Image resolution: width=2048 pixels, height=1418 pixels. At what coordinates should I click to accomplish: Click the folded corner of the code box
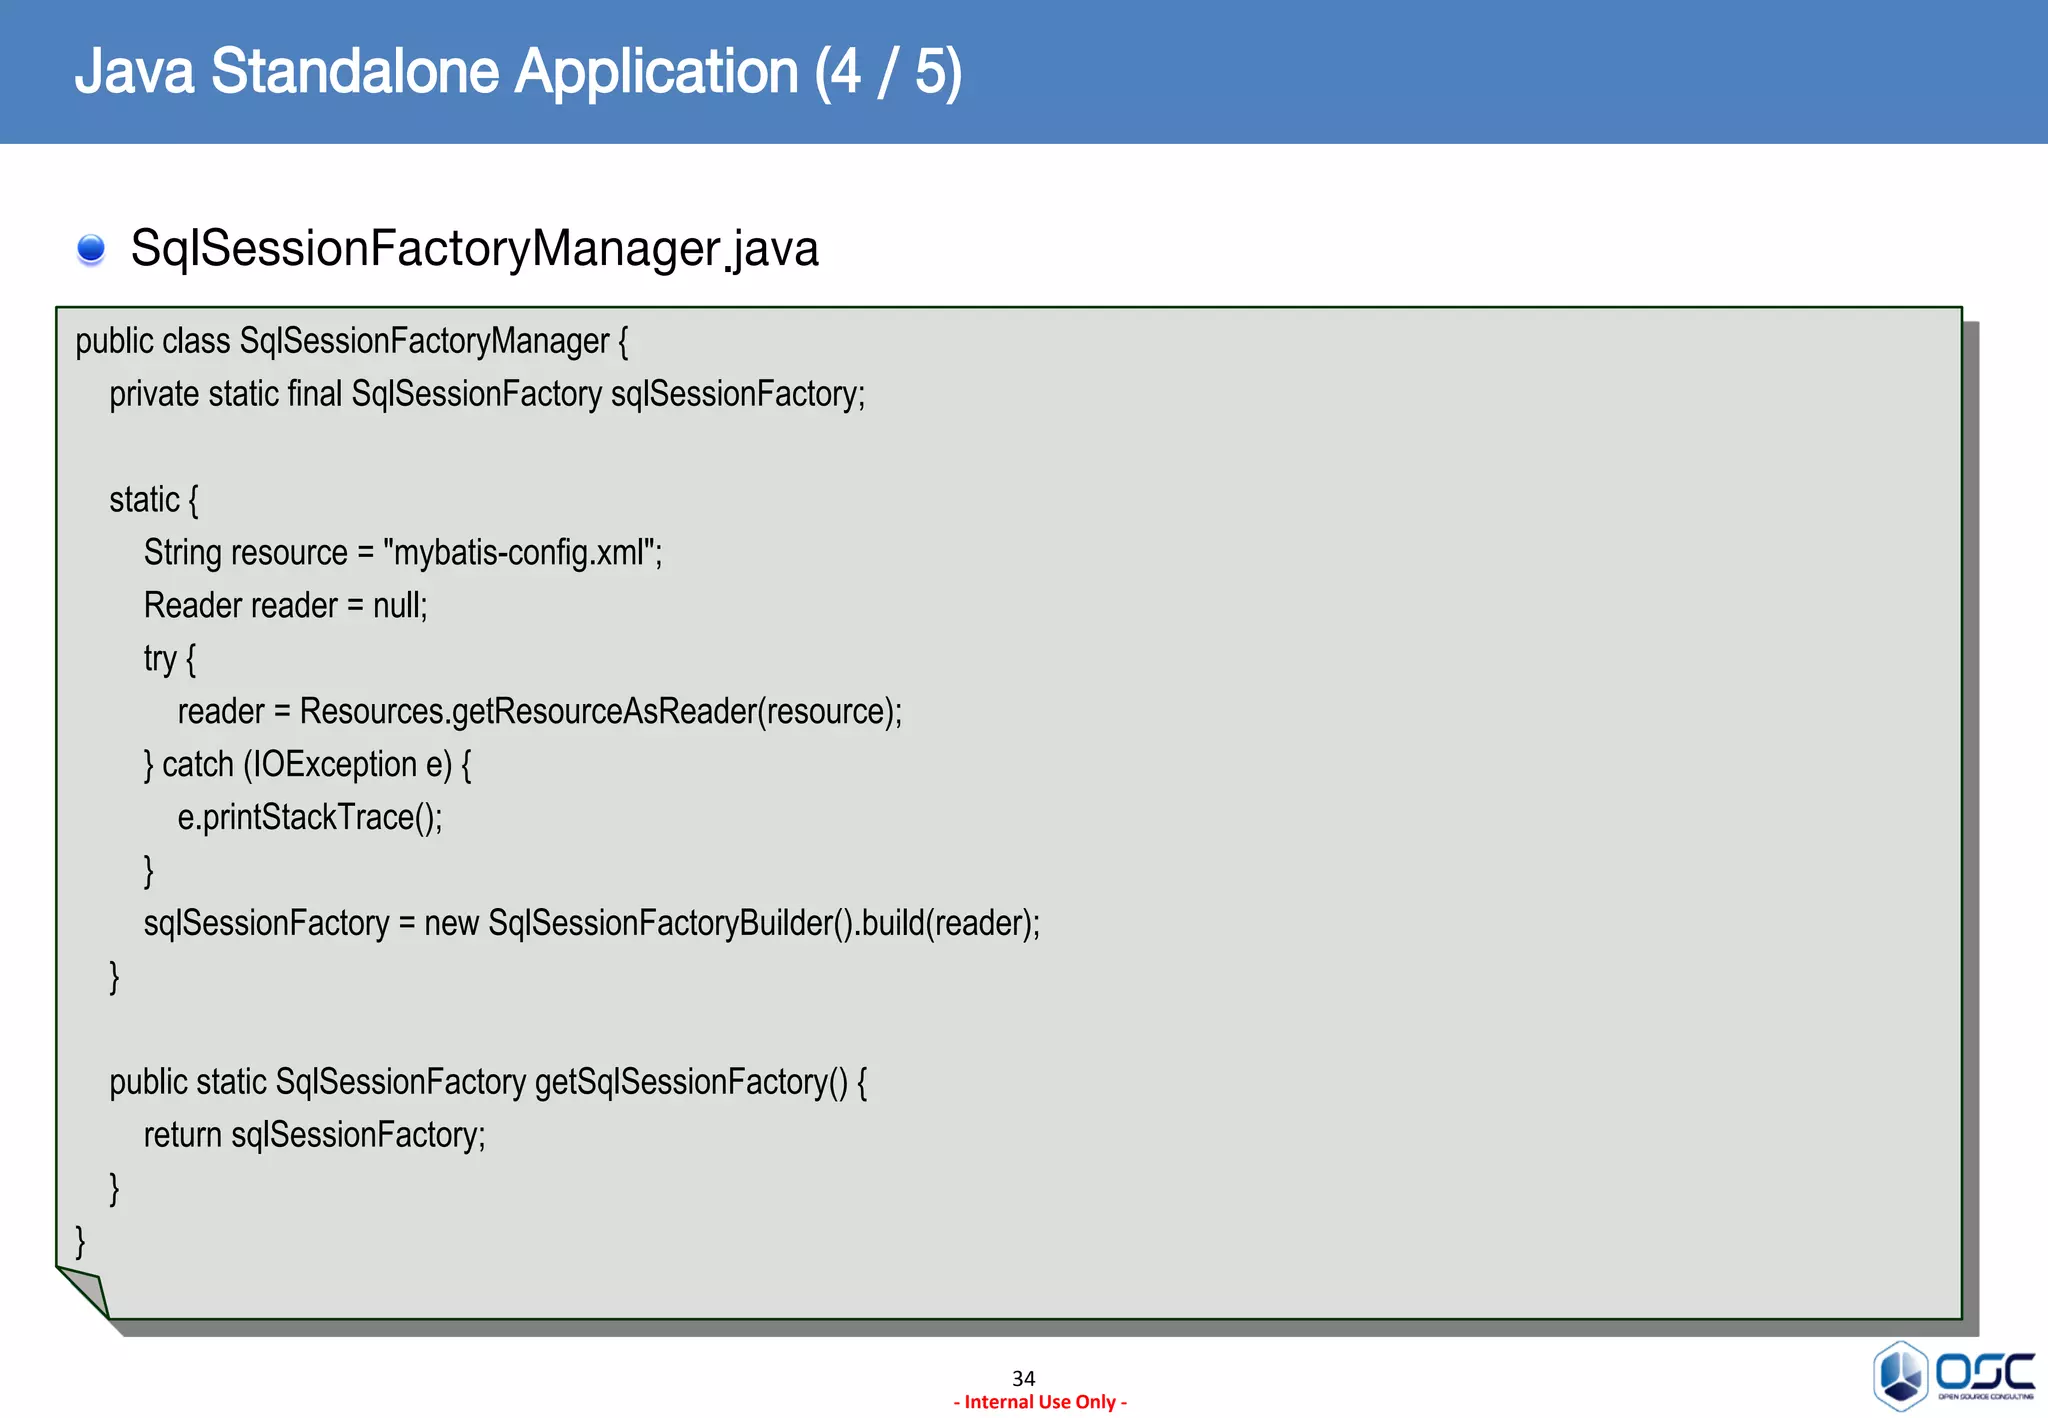[x=84, y=1291]
